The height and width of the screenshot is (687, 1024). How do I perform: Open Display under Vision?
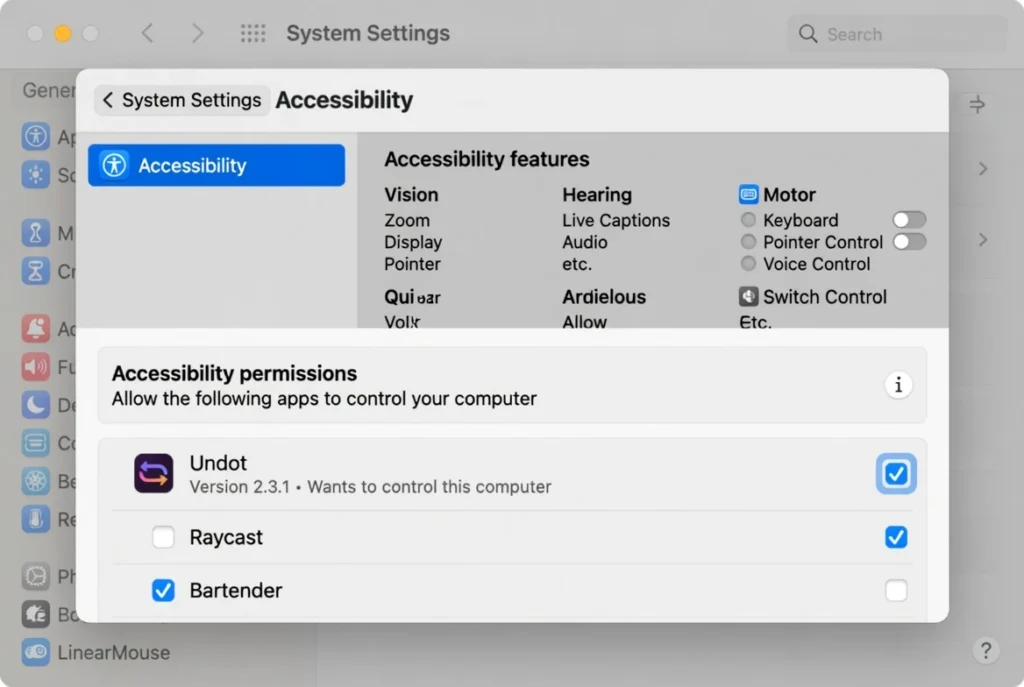point(413,242)
